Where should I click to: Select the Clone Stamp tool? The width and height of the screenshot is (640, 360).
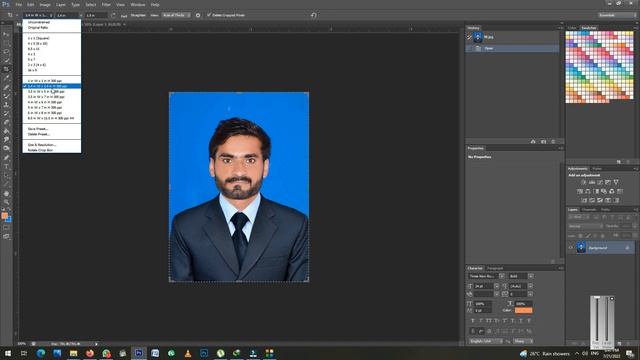pos(6,104)
